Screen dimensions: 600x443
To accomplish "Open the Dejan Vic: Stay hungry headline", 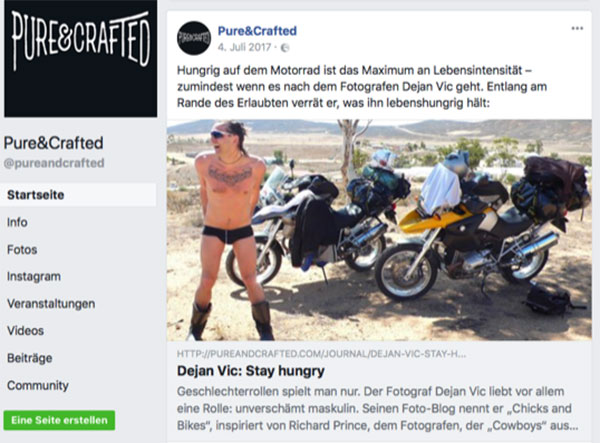I will coord(251,371).
